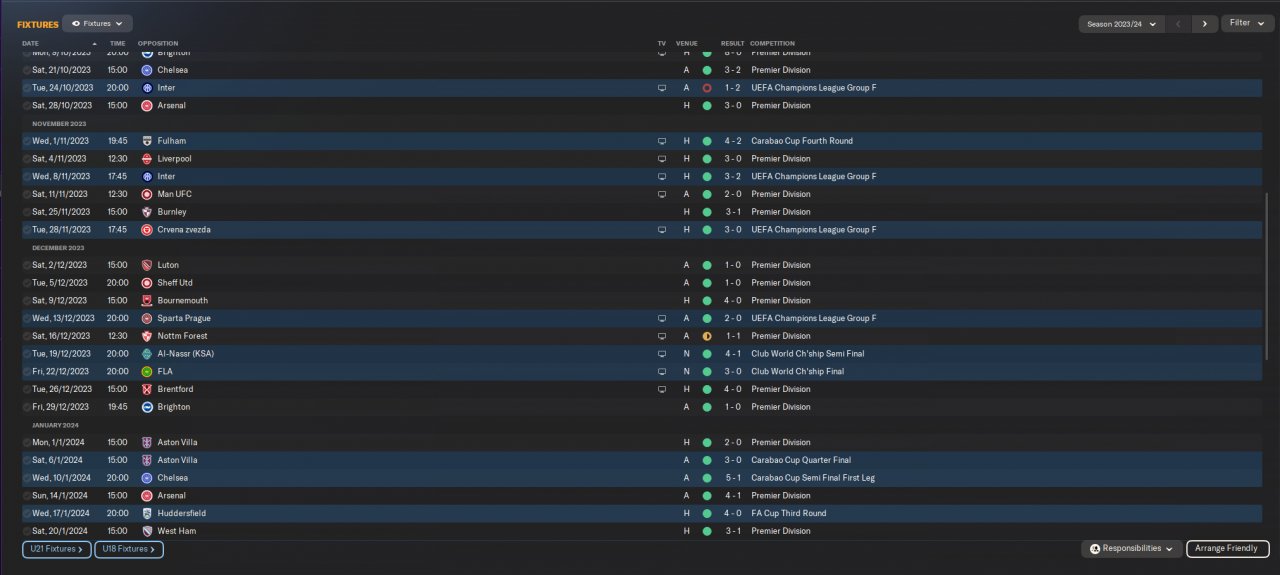Image resolution: width=1280 pixels, height=575 pixels.
Task: Click the Liverpool club badge icon
Action: (147, 159)
